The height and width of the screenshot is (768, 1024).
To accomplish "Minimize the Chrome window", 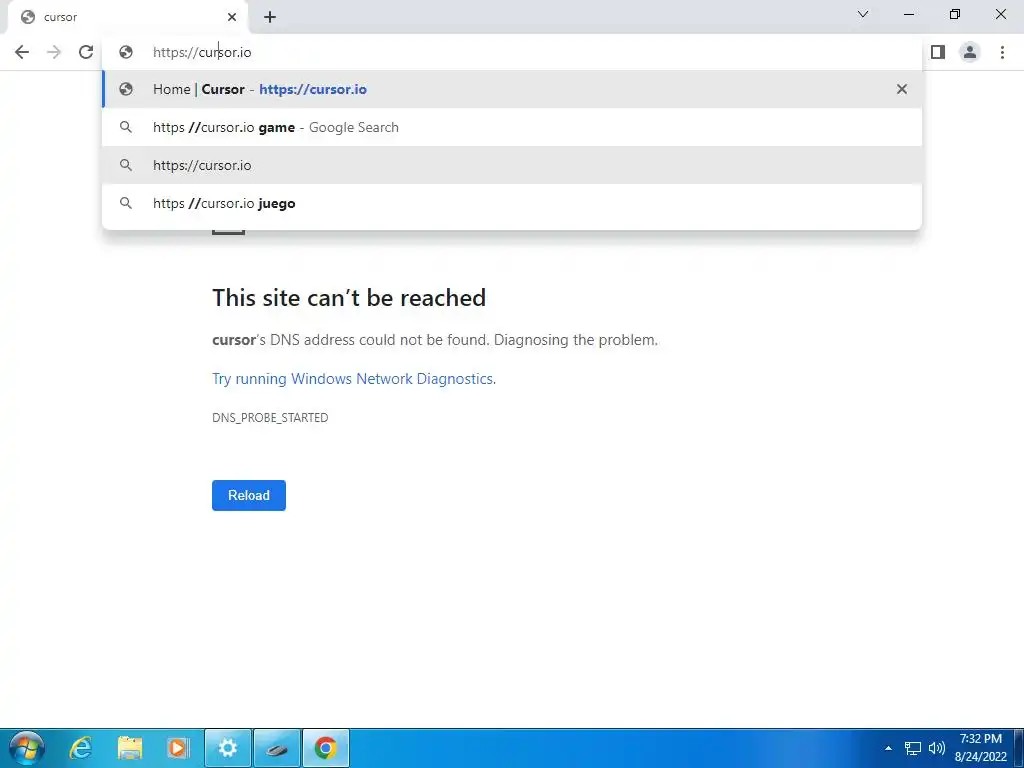I will (908, 14).
